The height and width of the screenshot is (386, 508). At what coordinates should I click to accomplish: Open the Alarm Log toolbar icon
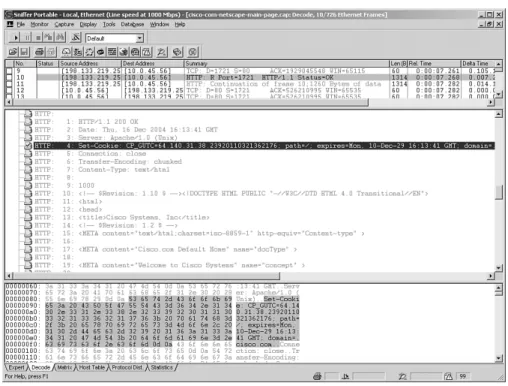[147, 52]
